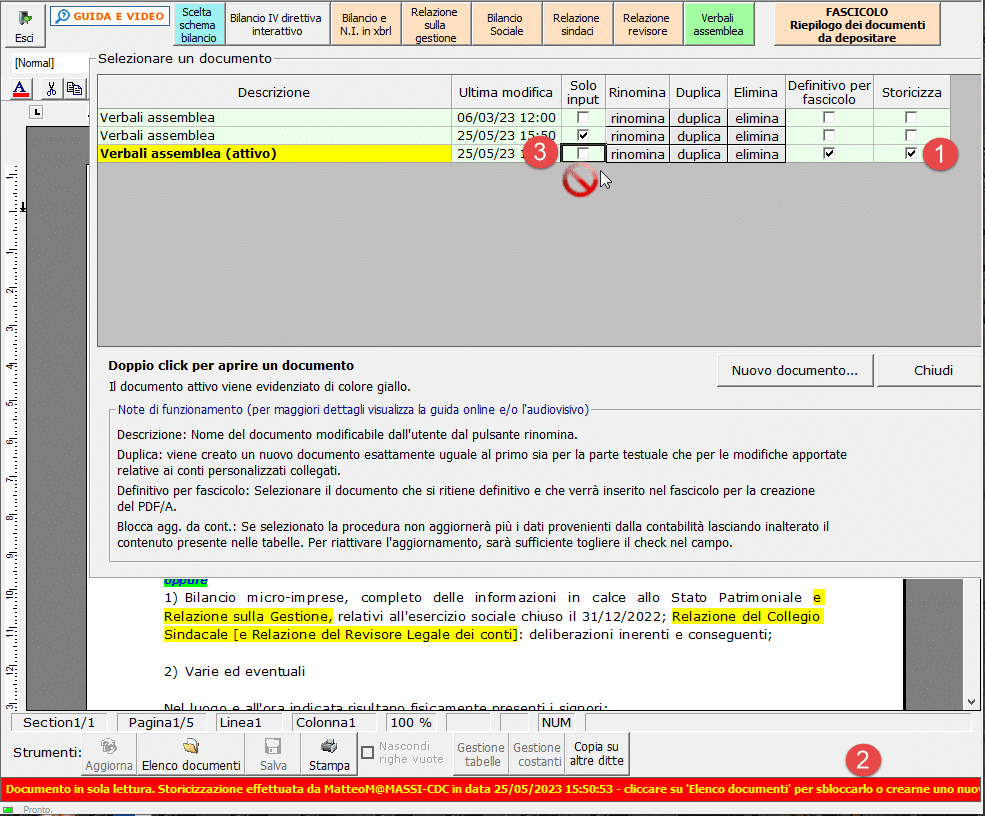Viewport: 985px width, 816px height.
Task: Click the Storicizza column header
Action: click(912, 92)
